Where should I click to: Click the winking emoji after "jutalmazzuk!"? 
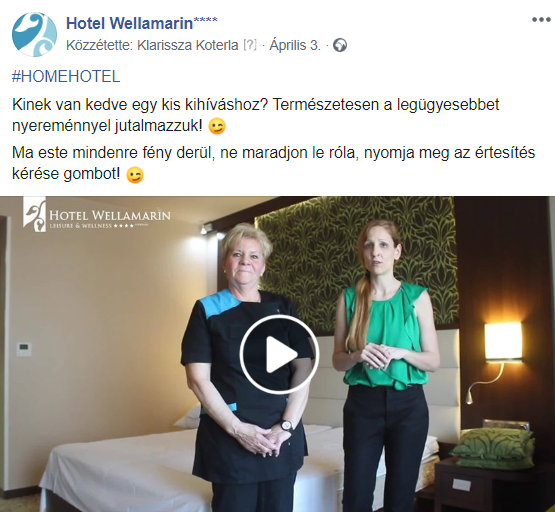click(x=217, y=126)
